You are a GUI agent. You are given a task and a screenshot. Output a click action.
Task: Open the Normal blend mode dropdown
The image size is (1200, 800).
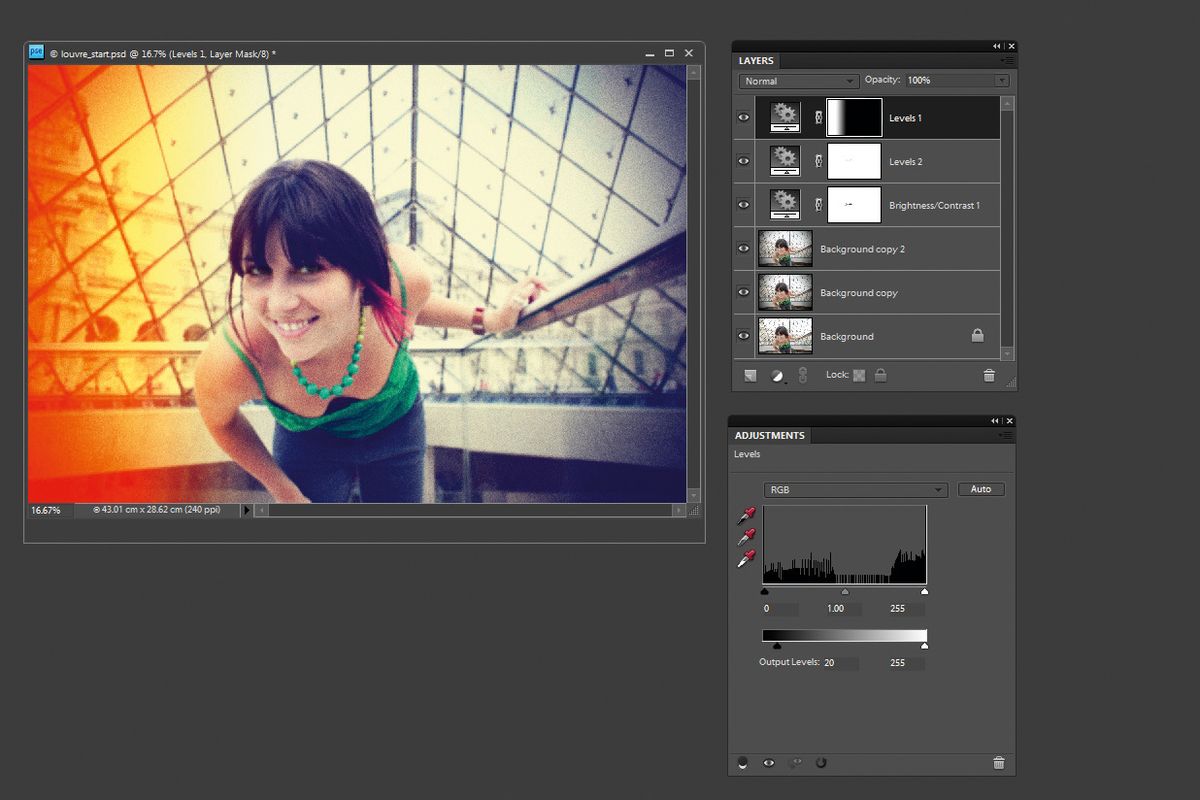coord(798,80)
